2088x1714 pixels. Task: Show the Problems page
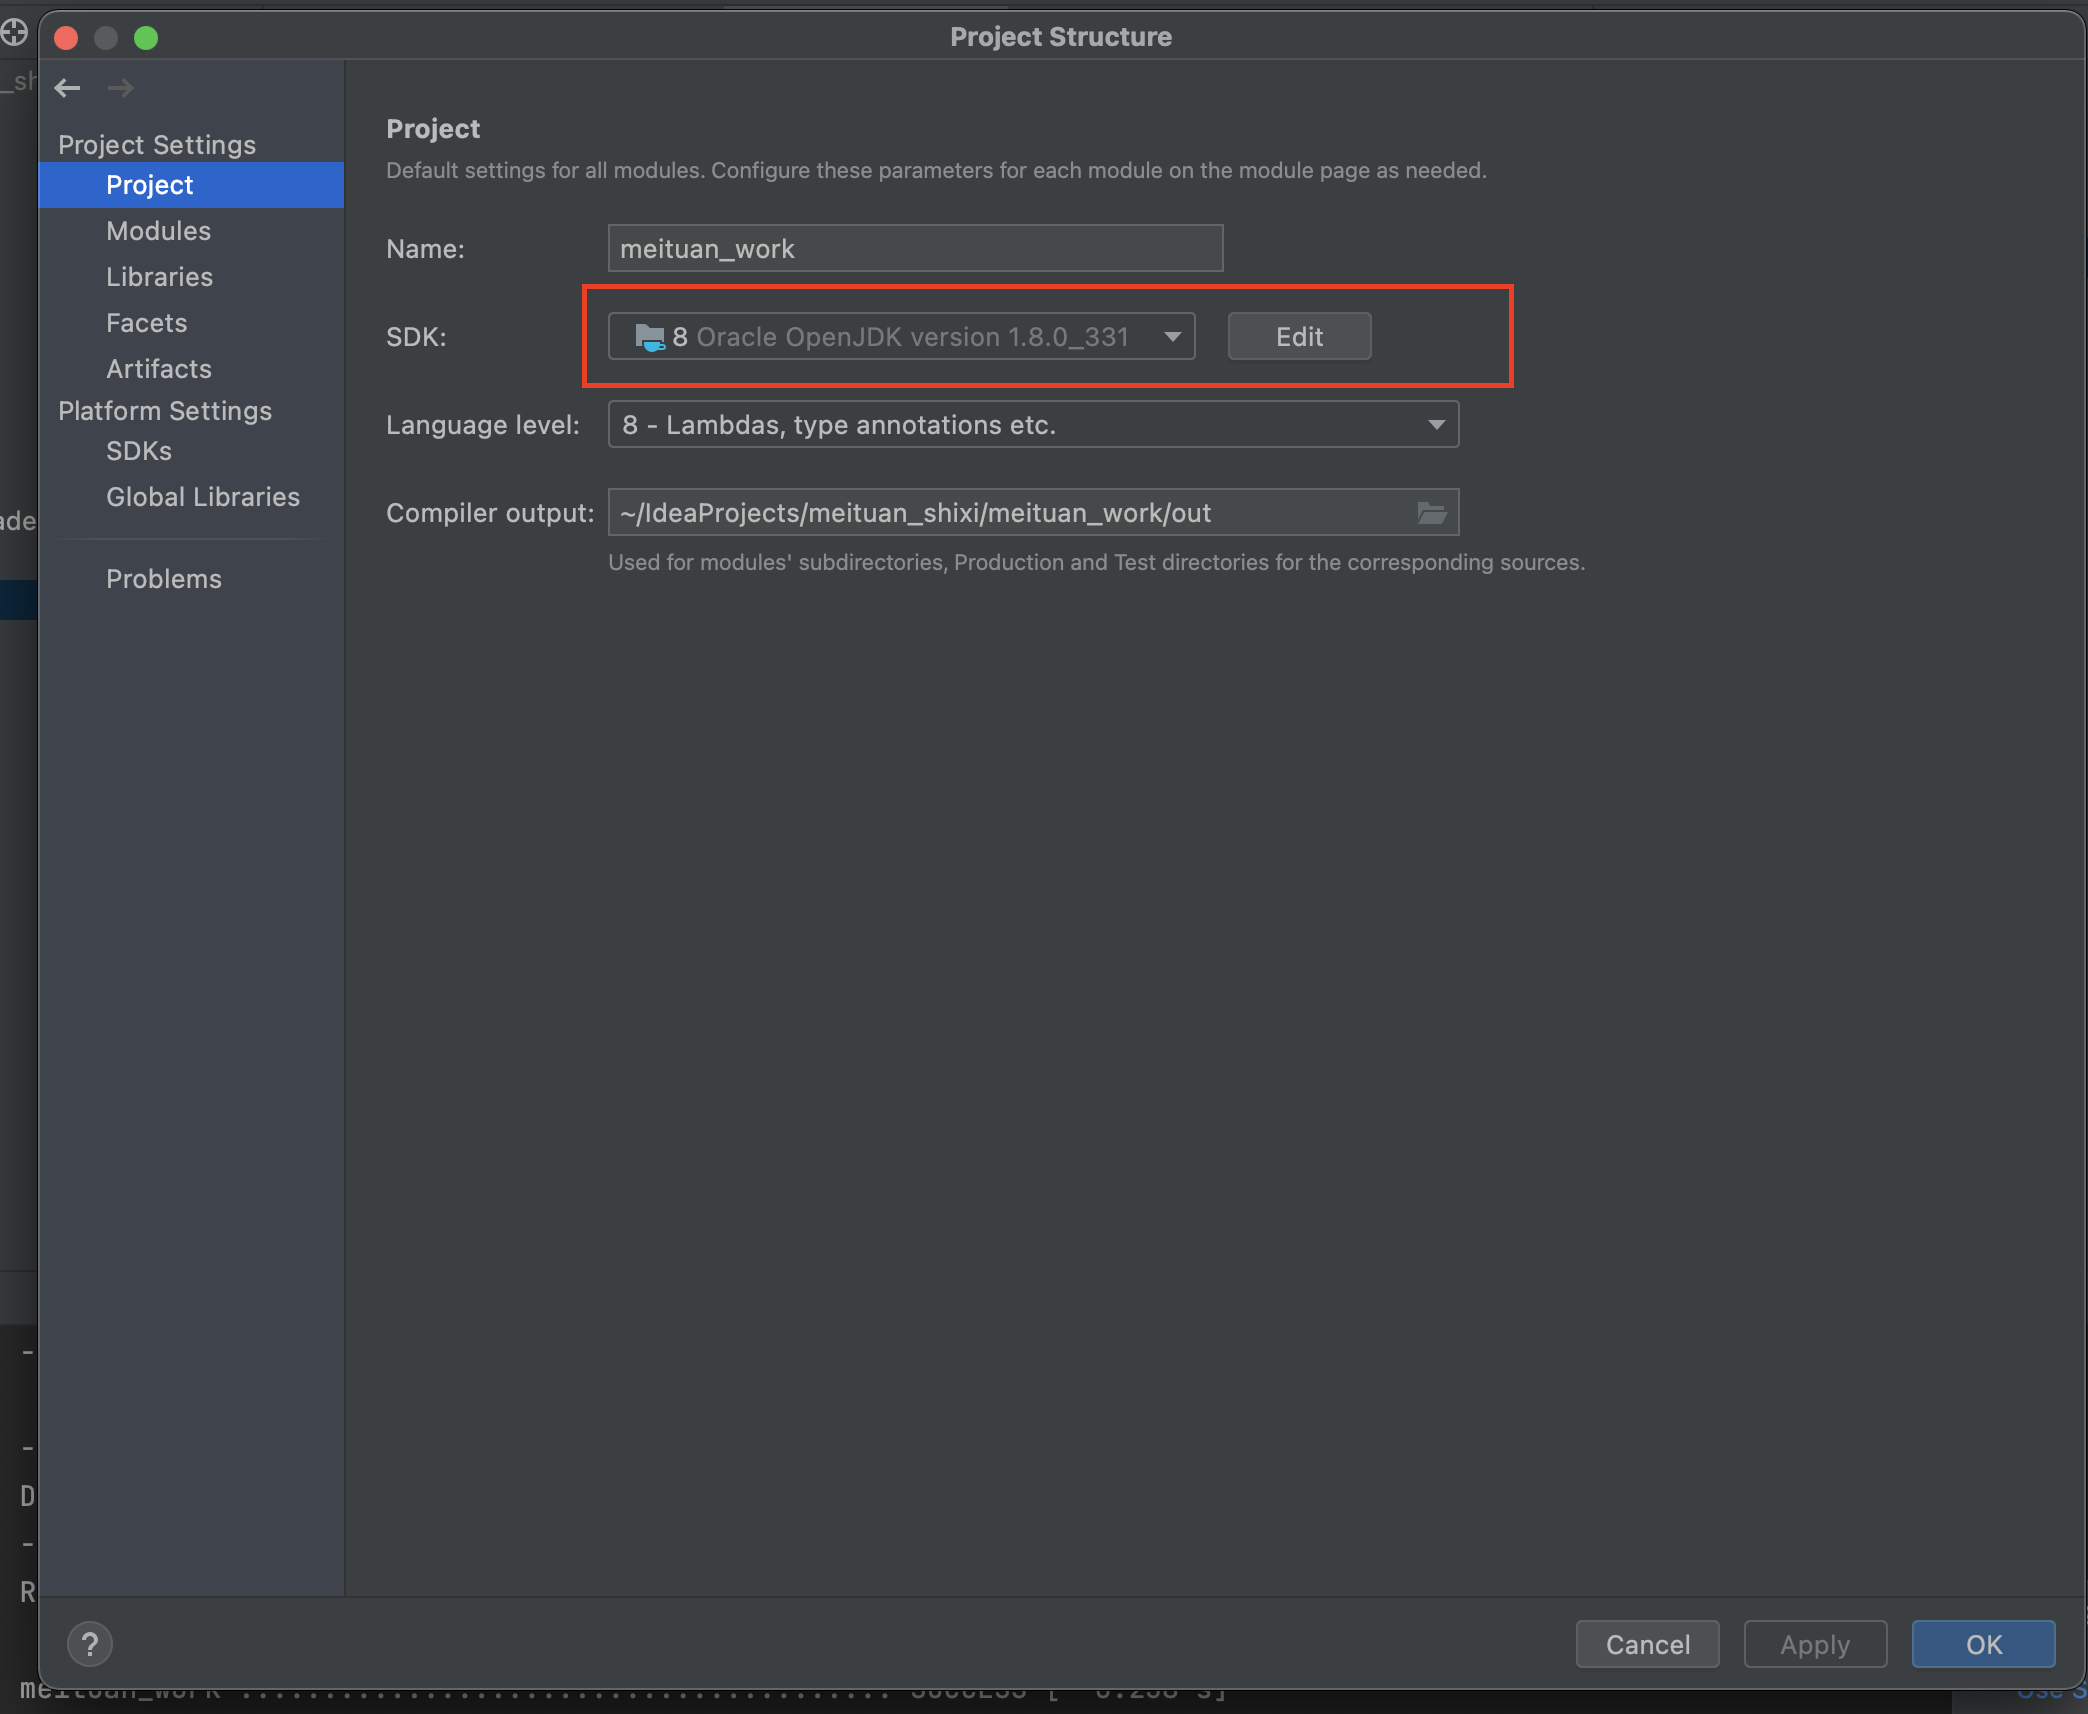[163, 579]
